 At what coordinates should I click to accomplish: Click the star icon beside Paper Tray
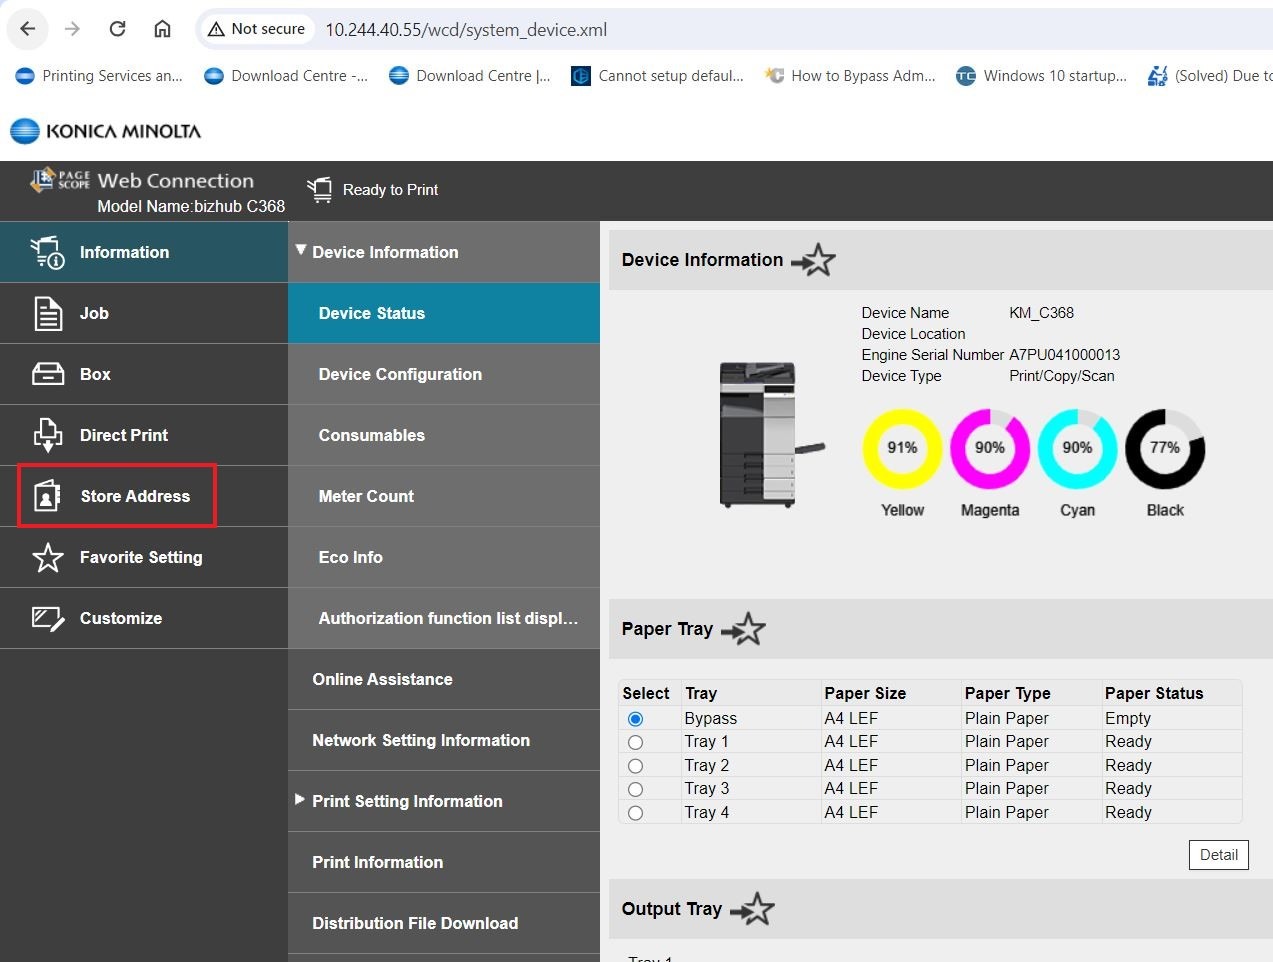743,630
